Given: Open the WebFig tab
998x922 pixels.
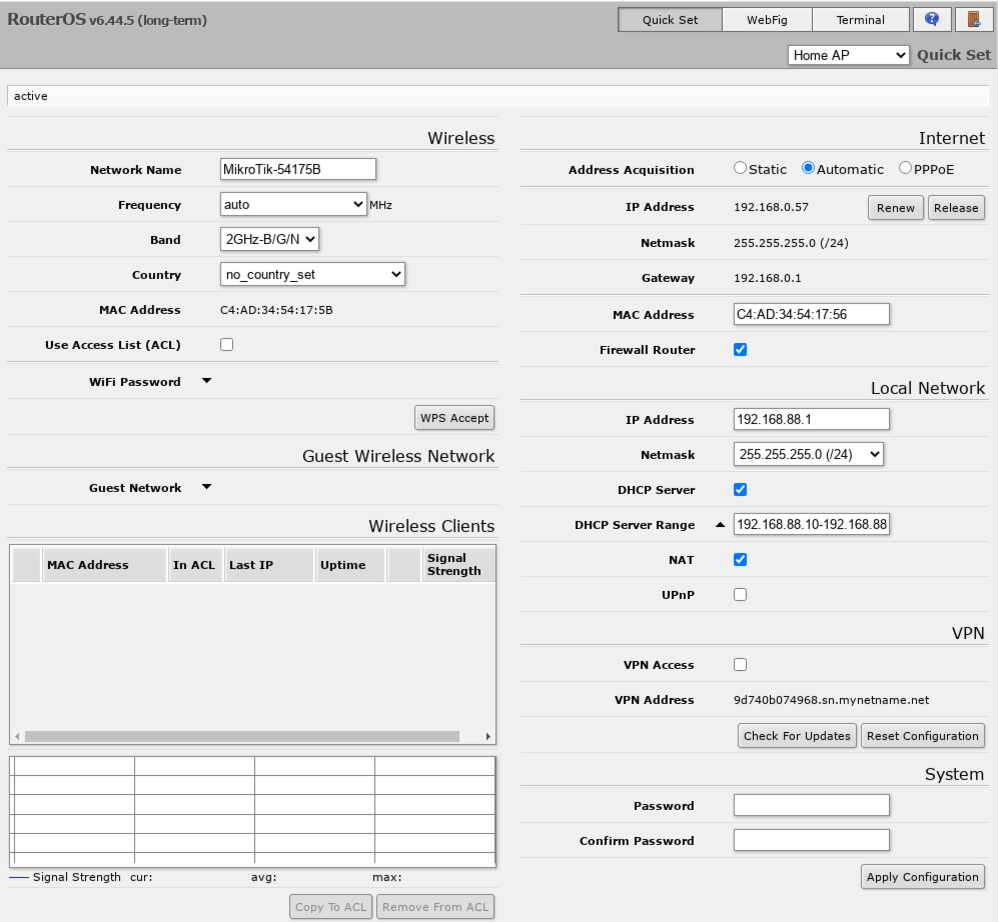Looking at the screenshot, I should 767,20.
